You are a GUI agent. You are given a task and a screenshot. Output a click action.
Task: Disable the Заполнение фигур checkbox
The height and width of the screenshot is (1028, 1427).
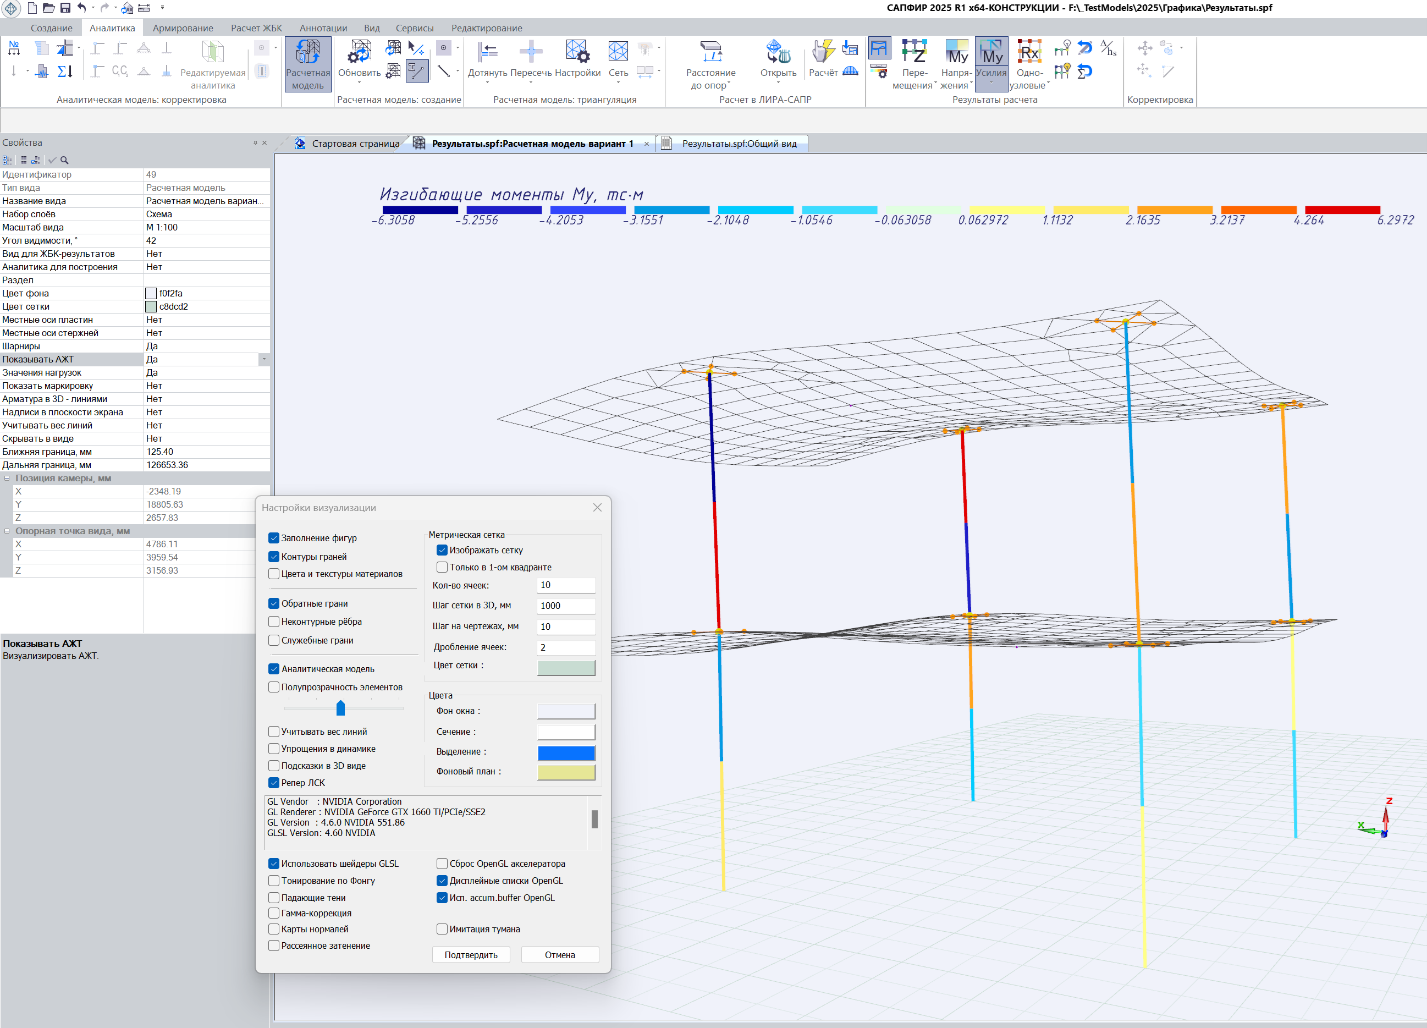(x=274, y=538)
